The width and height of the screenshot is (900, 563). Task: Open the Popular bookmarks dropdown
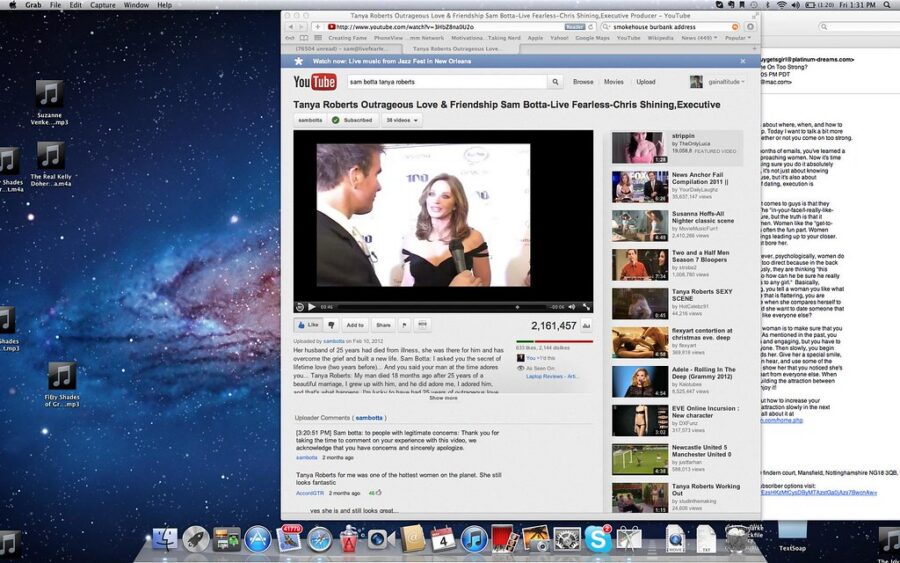tap(738, 38)
